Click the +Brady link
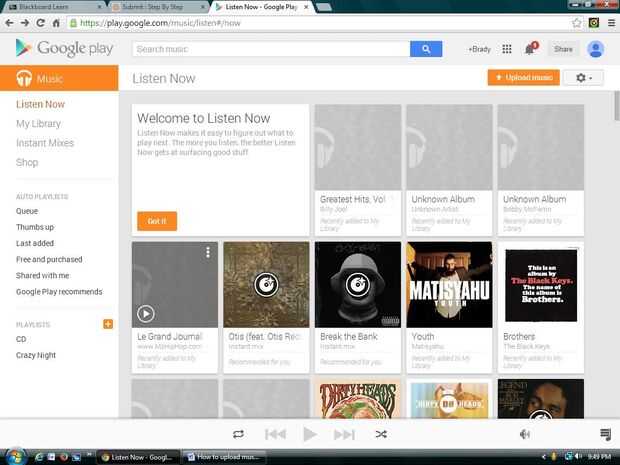This screenshot has height=465, width=620. [x=479, y=49]
